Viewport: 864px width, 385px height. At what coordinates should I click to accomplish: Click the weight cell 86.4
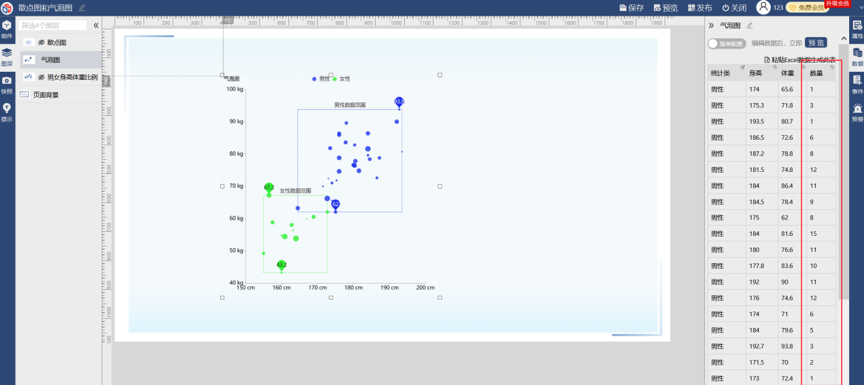(791, 186)
